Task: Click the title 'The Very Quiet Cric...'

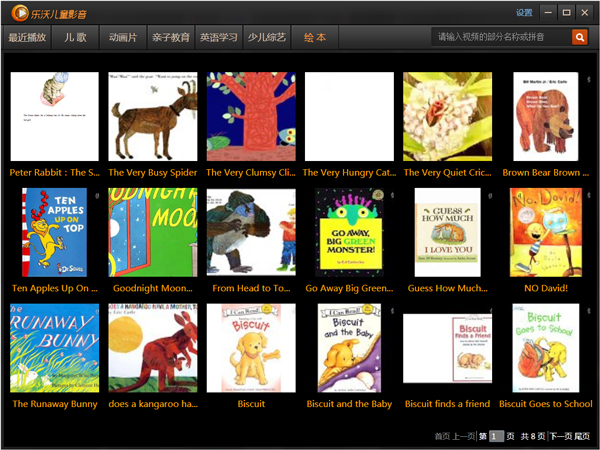Action: [447, 173]
